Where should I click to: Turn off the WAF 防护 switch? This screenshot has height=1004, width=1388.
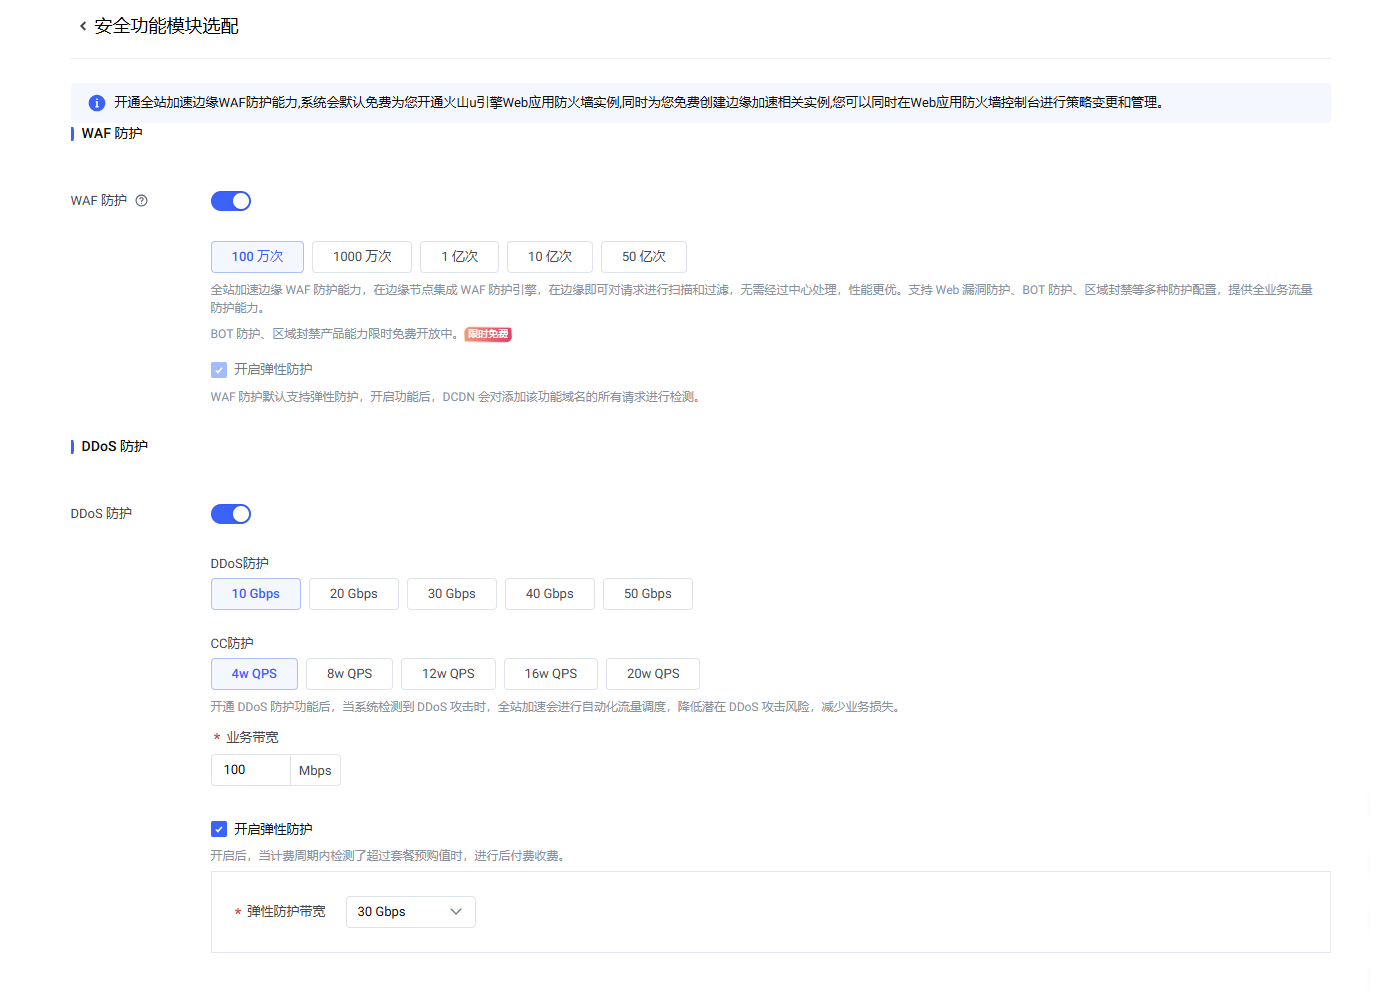(231, 201)
